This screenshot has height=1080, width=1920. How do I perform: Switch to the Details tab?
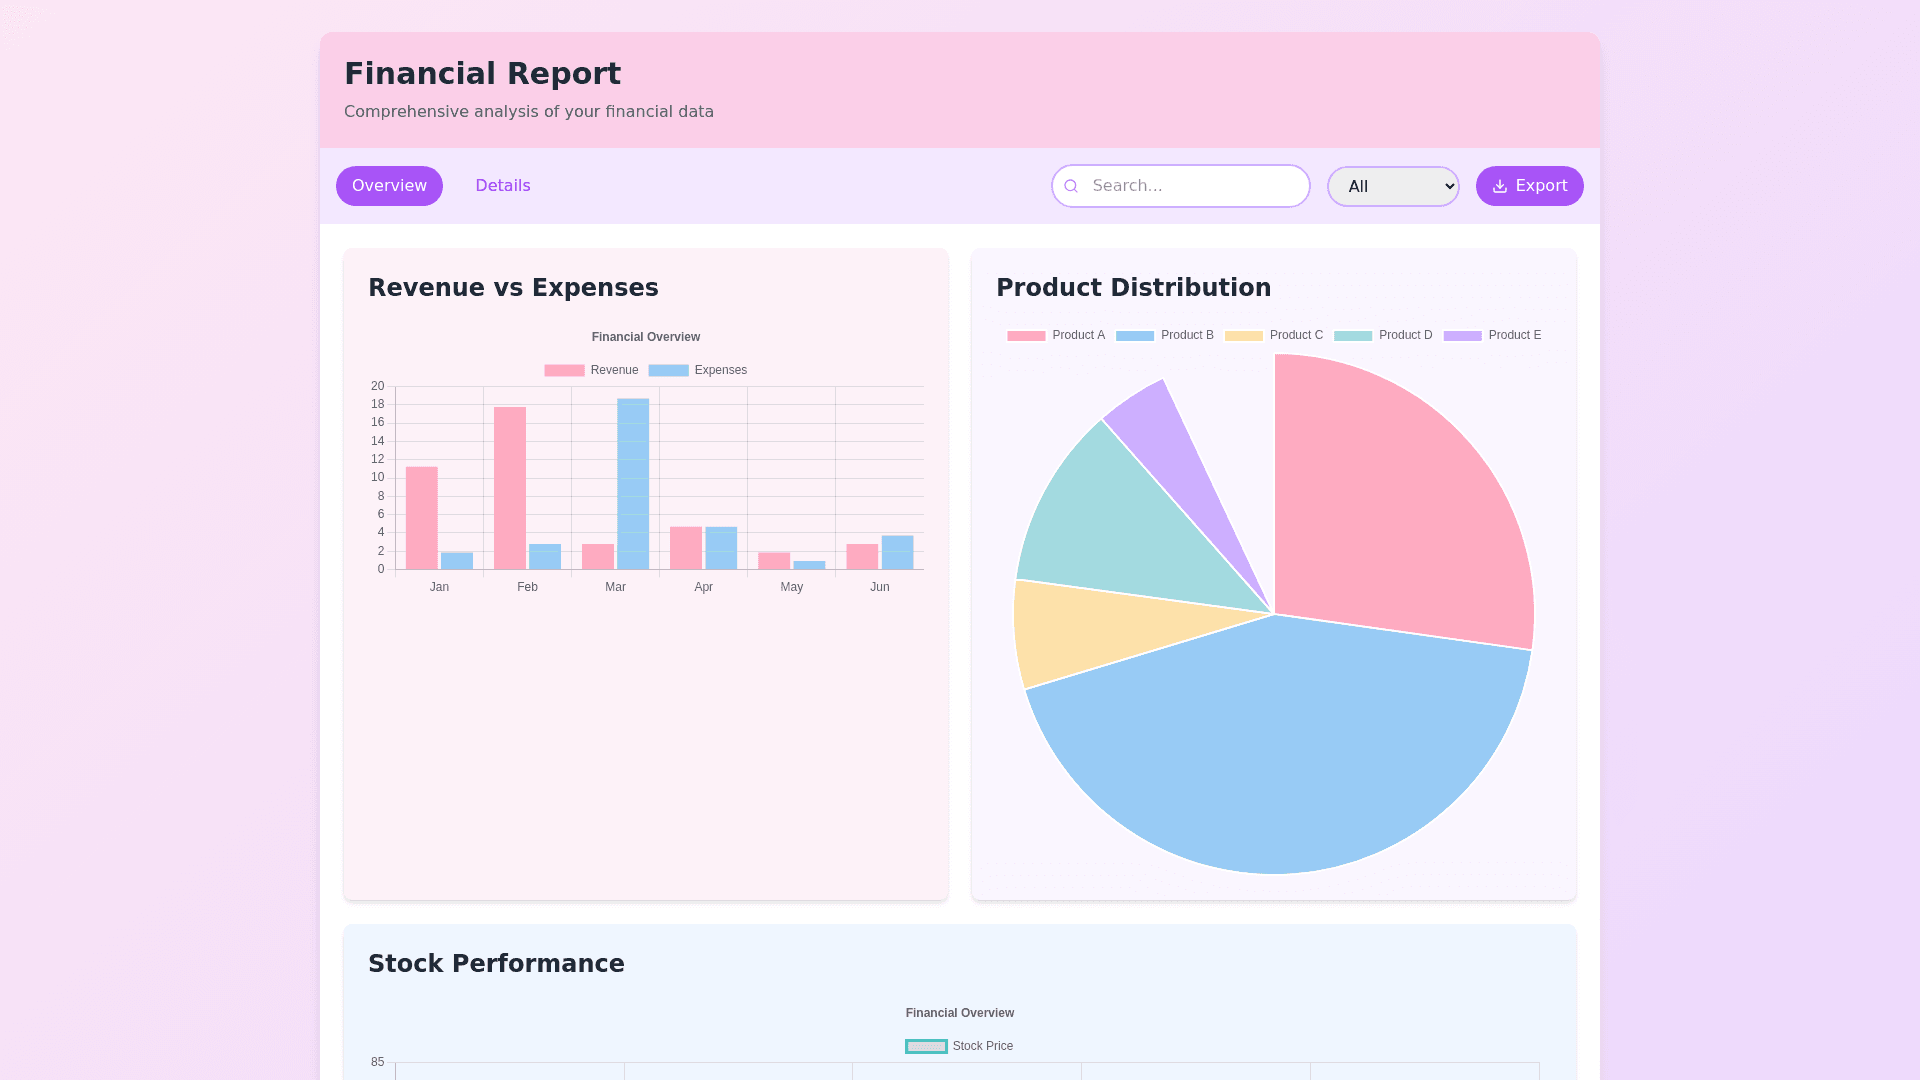(x=503, y=186)
